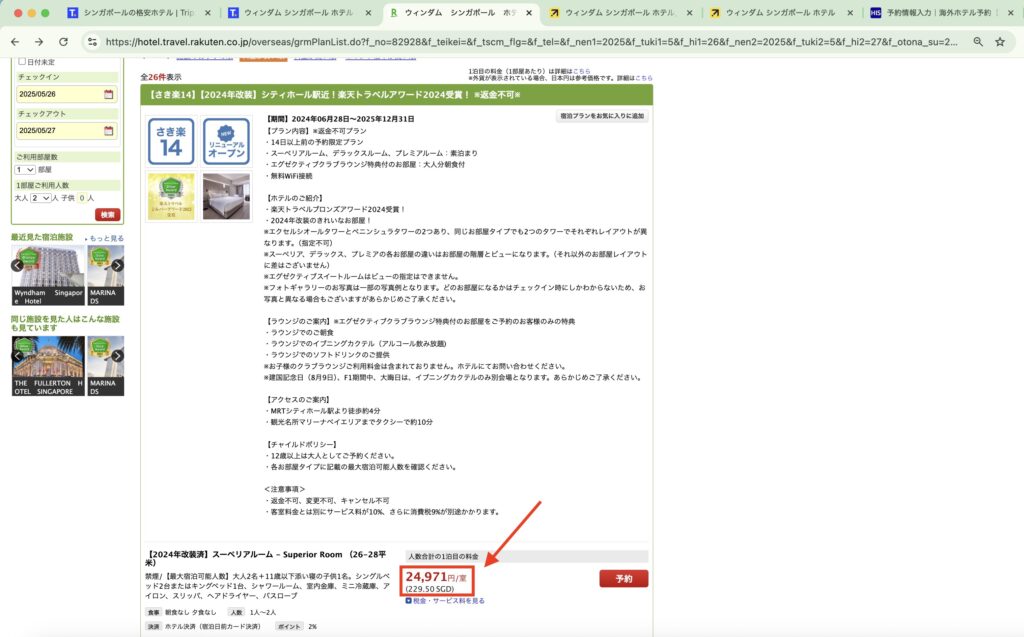Viewport: 1024px width, 637px height.
Task: Click the 【期間】2024年06月28日 line
Action: pos(340,119)
